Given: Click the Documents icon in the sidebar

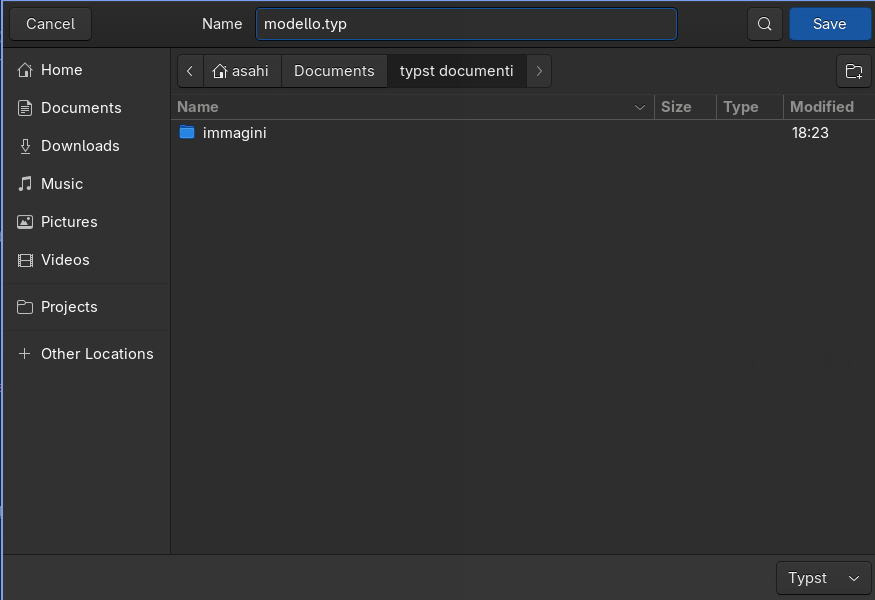Looking at the screenshot, I should point(25,108).
